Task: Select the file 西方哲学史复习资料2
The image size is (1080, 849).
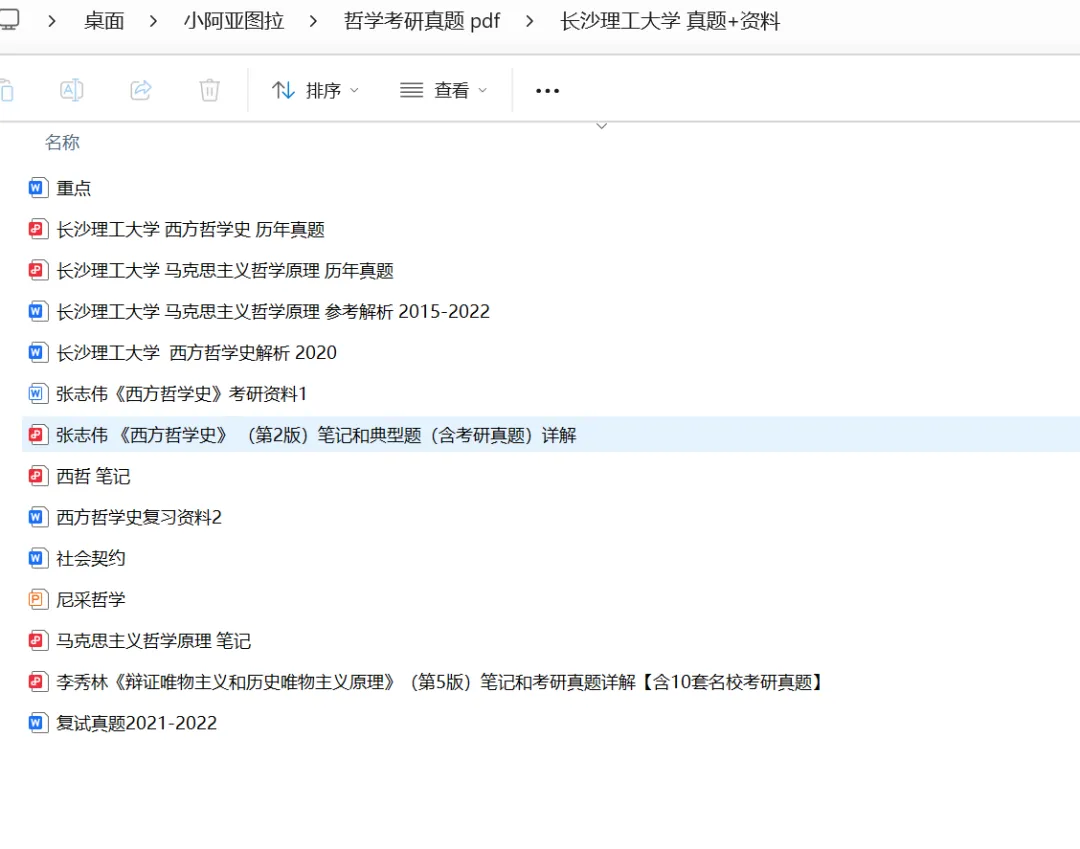Action: pos(139,517)
